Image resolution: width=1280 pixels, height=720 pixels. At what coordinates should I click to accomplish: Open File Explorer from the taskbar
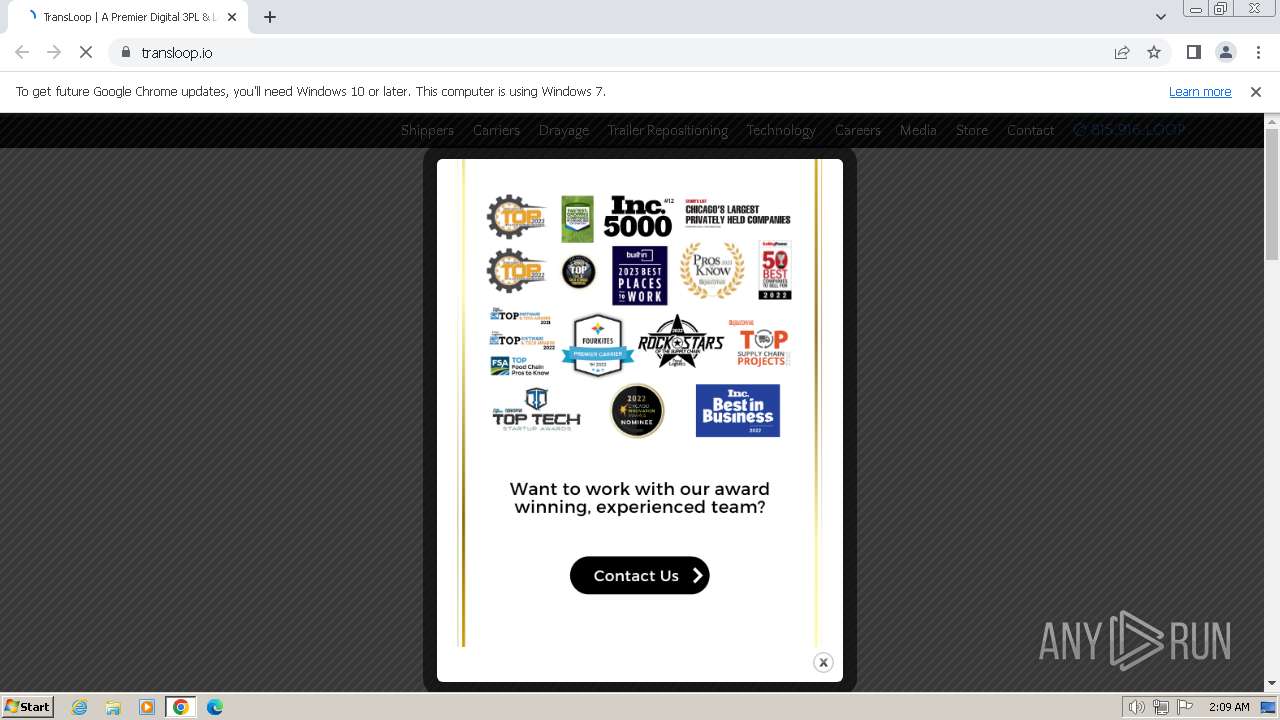[x=113, y=707]
